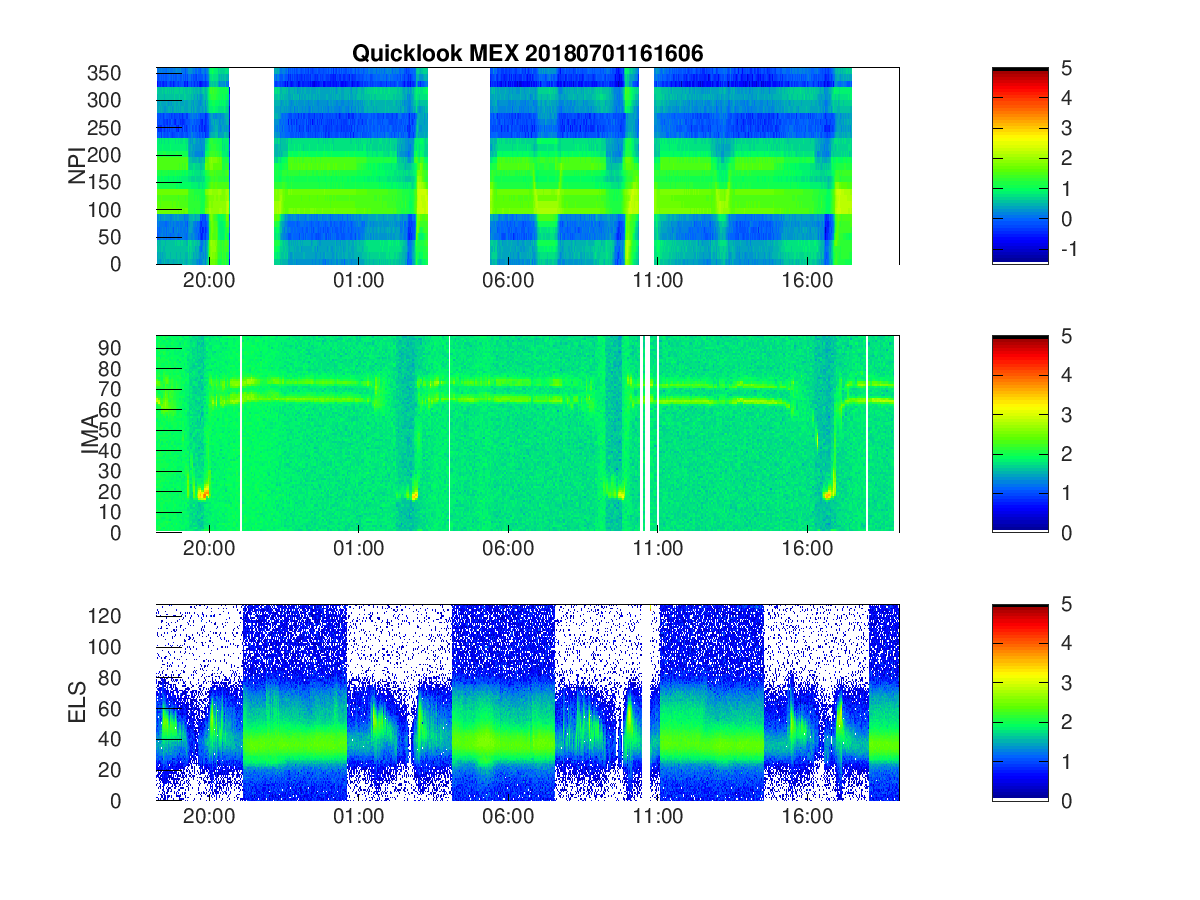Select the NPI y-axis label

[76, 166]
